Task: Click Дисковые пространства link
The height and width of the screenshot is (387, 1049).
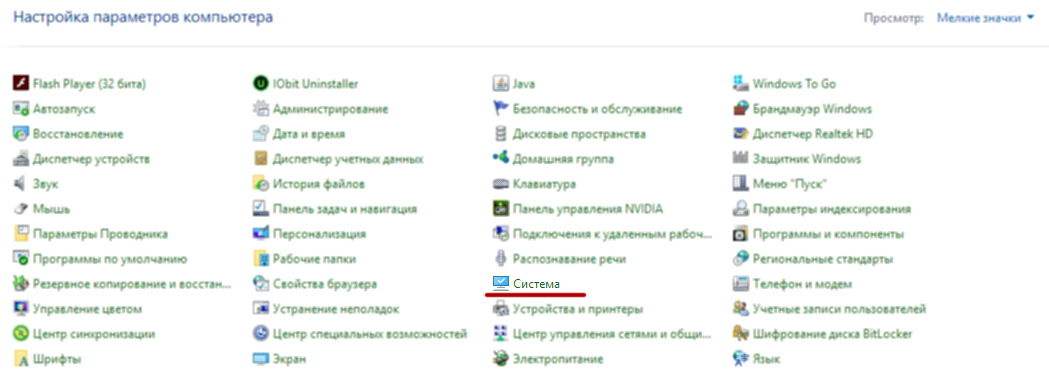Action: point(579,134)
